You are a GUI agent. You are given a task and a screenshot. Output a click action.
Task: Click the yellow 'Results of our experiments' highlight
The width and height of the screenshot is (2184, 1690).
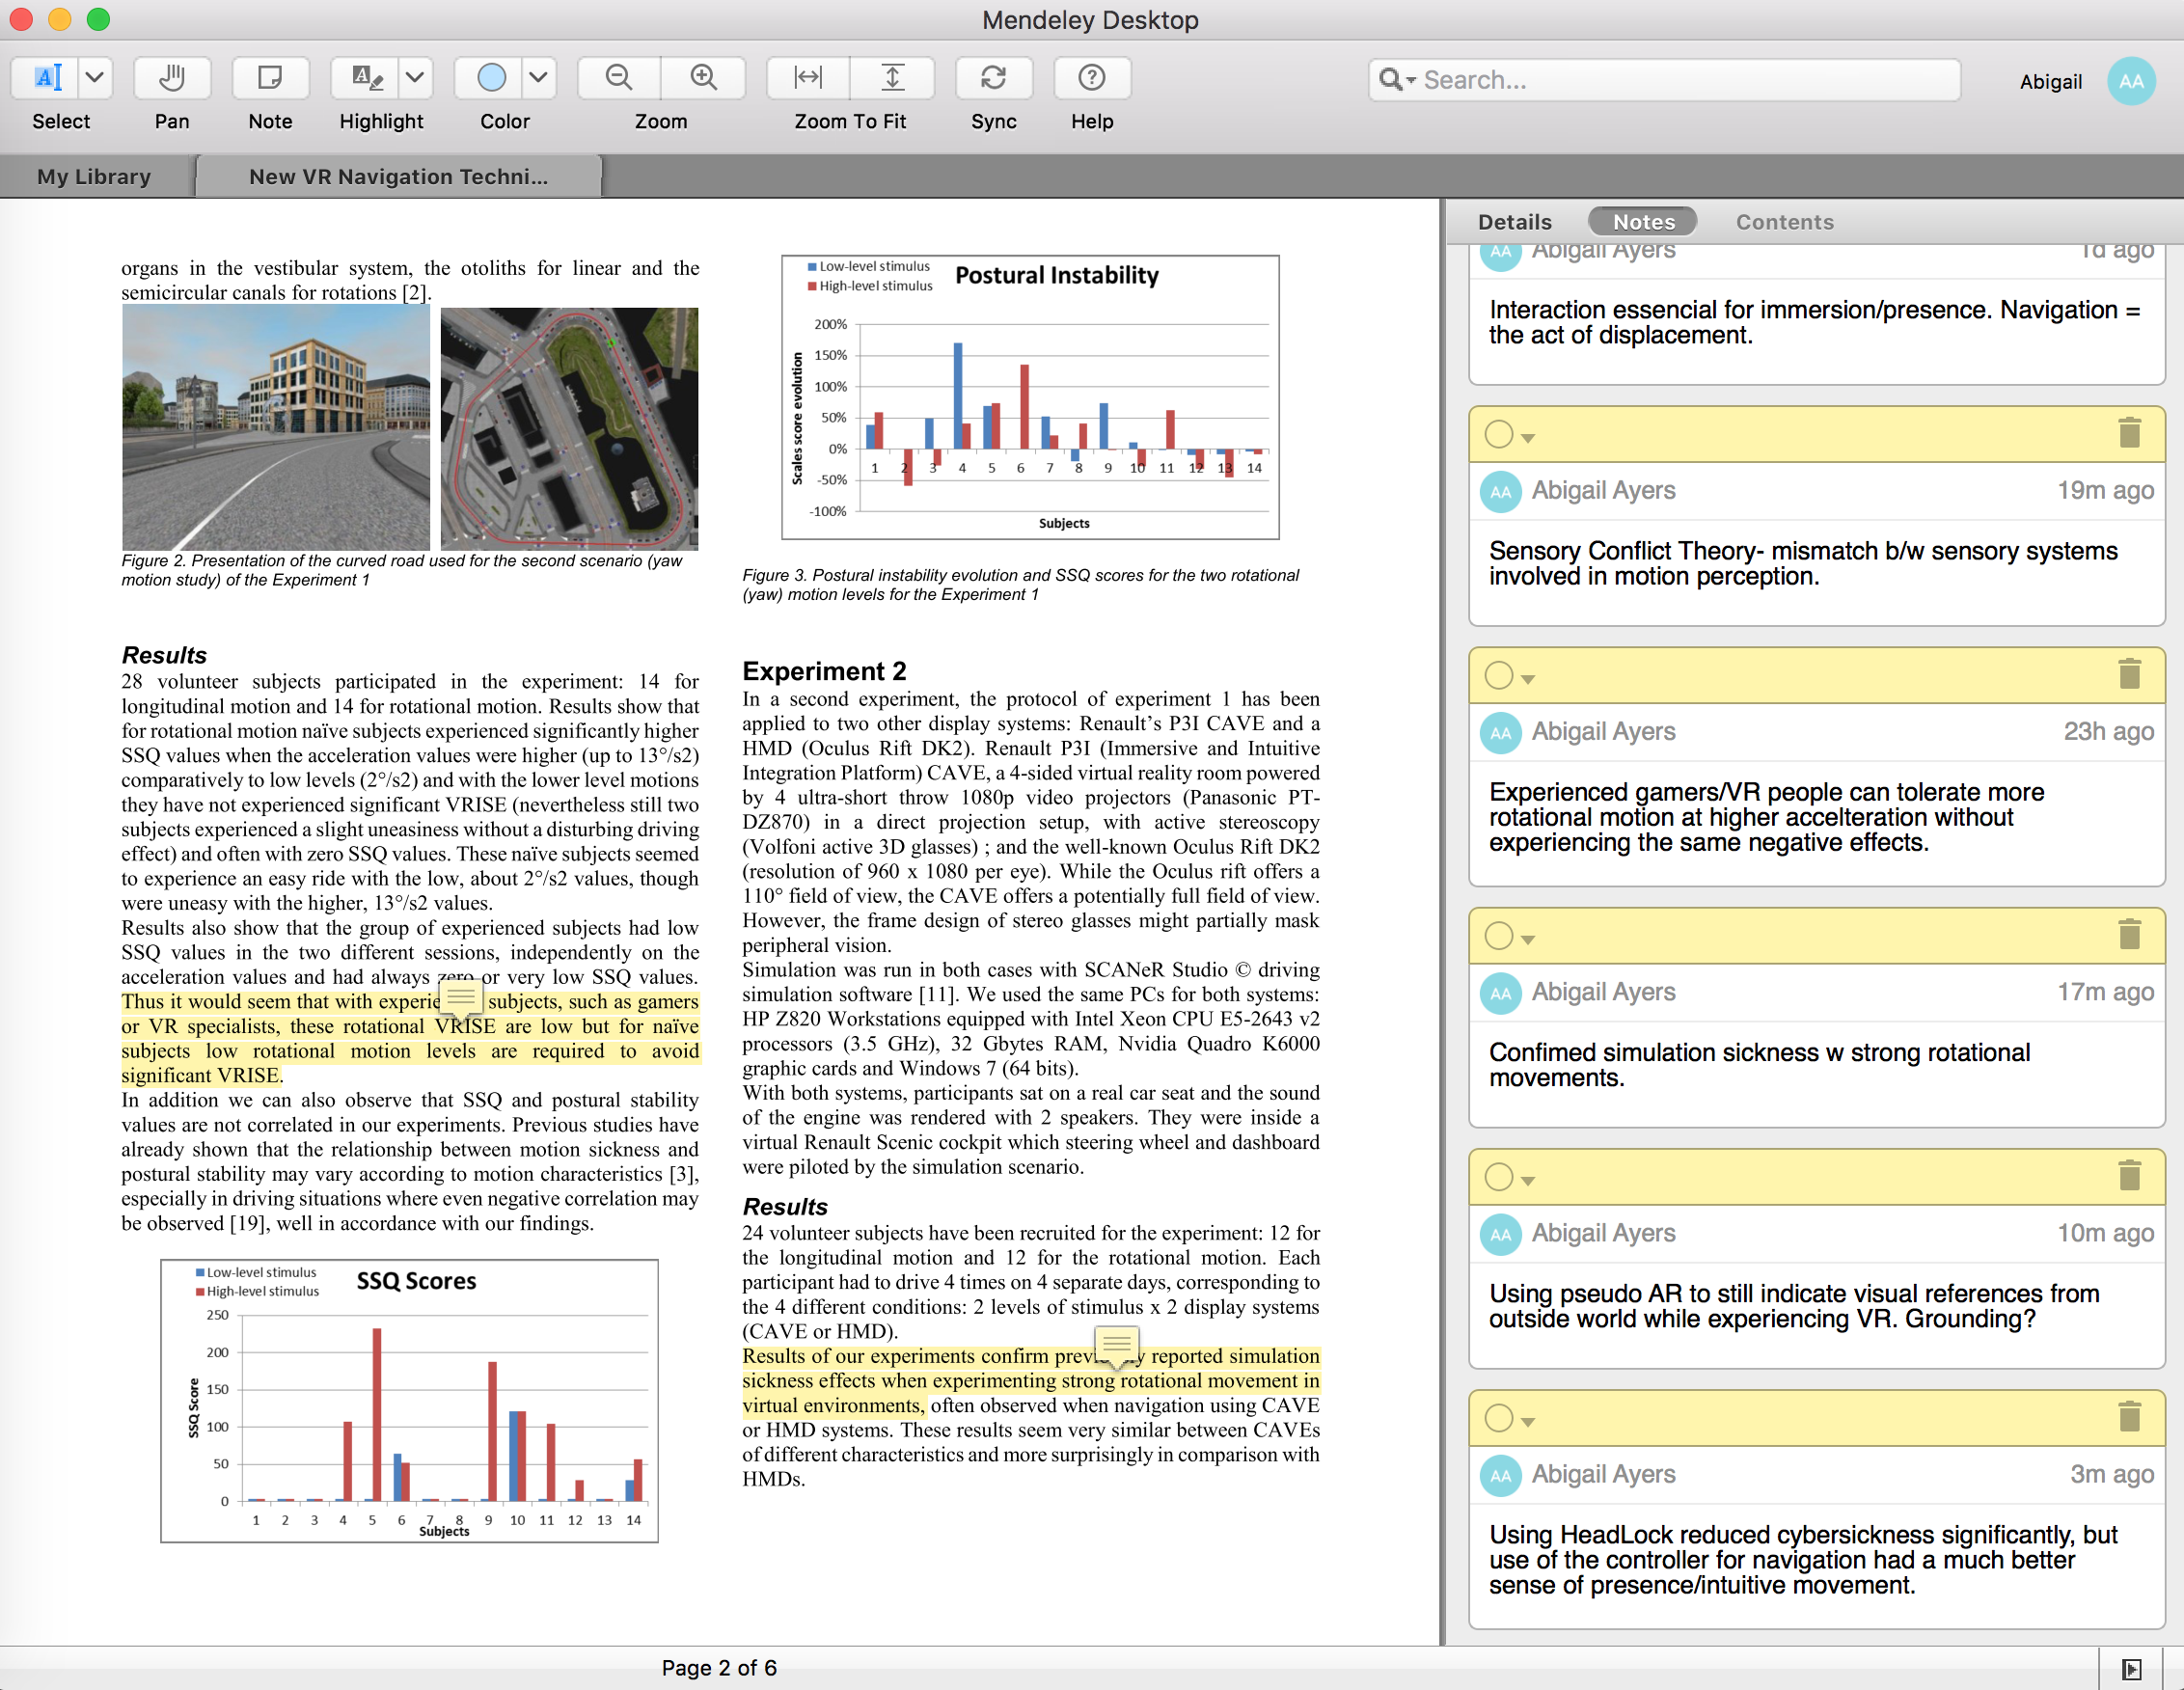[1030, 1380]
